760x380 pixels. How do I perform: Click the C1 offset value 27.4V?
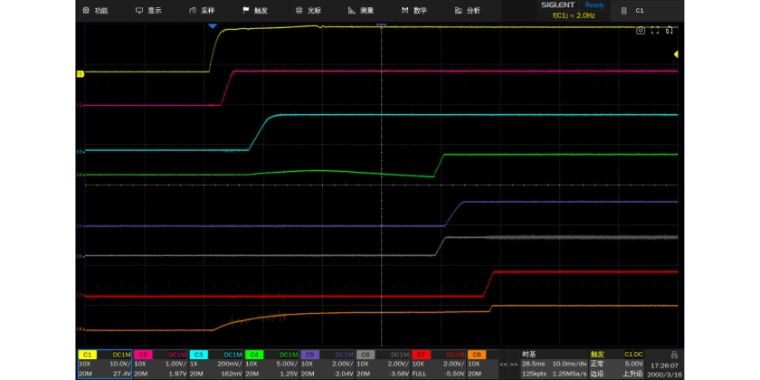[123, 374]
